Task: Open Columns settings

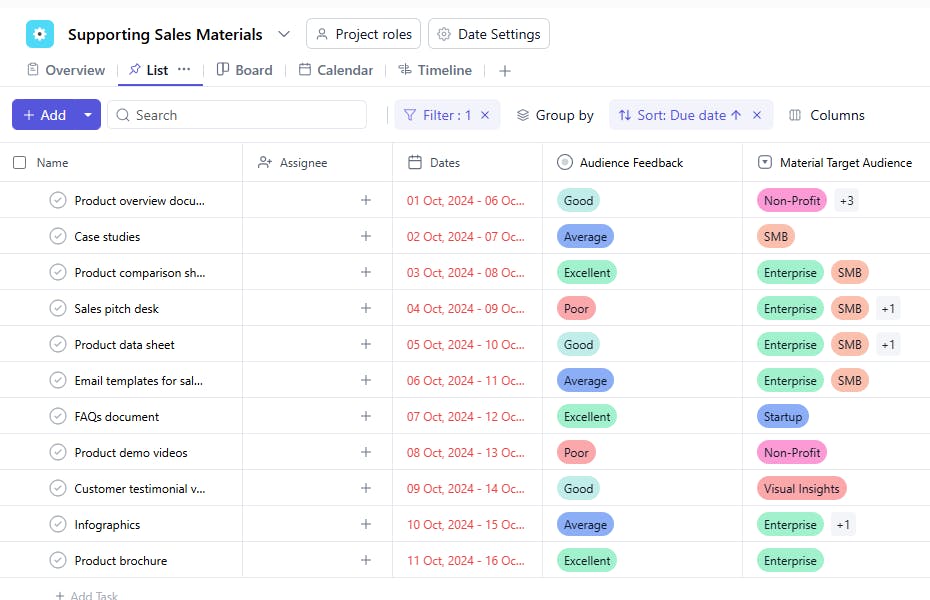Action: 827,115
